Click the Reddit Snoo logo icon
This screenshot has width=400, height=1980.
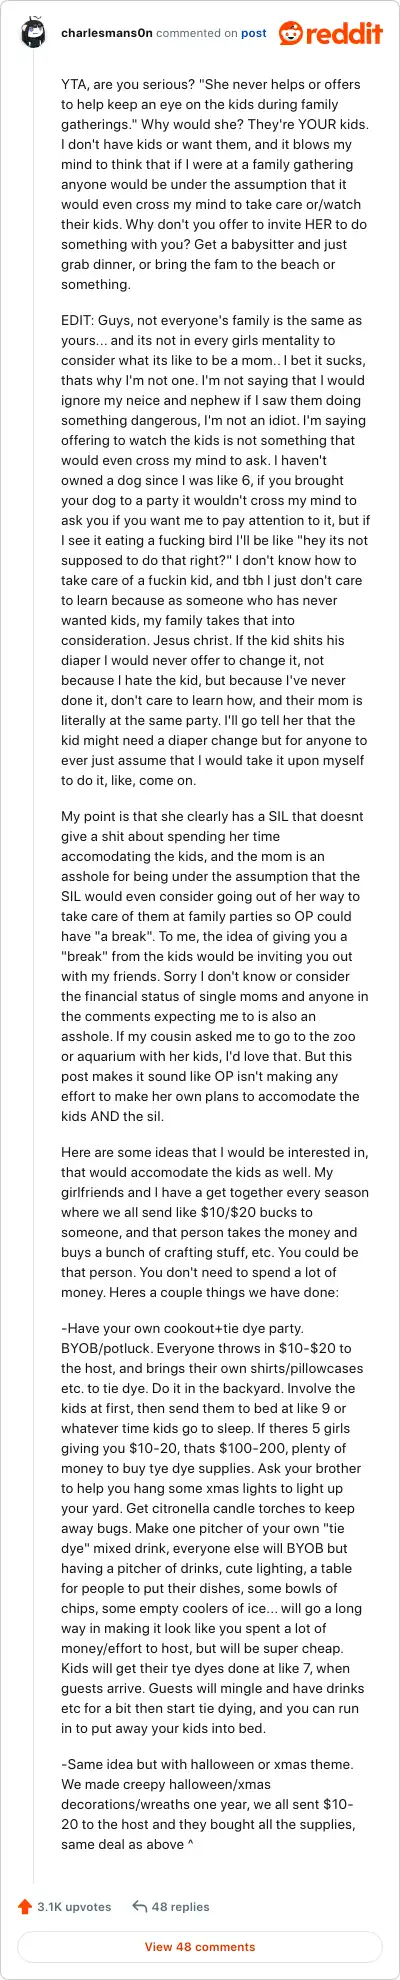(294, 33)
